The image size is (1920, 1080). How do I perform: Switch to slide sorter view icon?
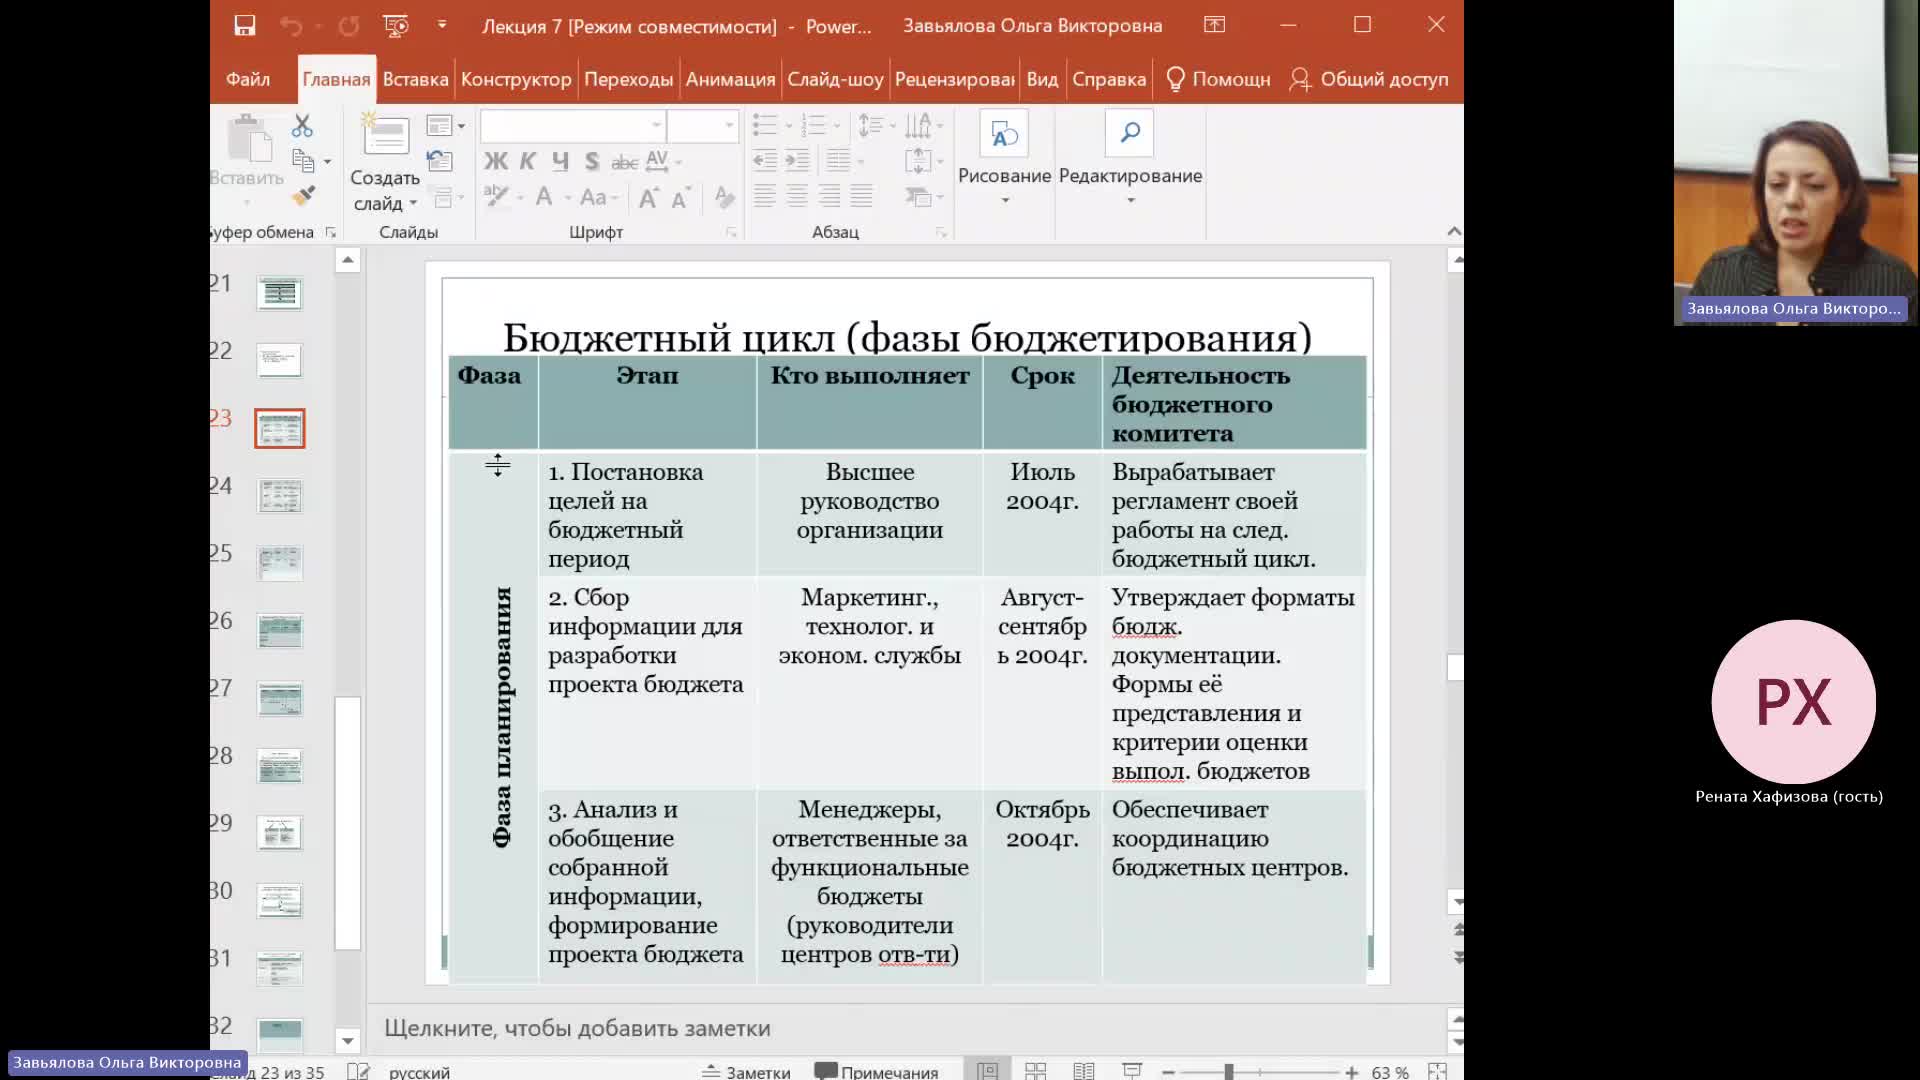click(1035, 1071)
